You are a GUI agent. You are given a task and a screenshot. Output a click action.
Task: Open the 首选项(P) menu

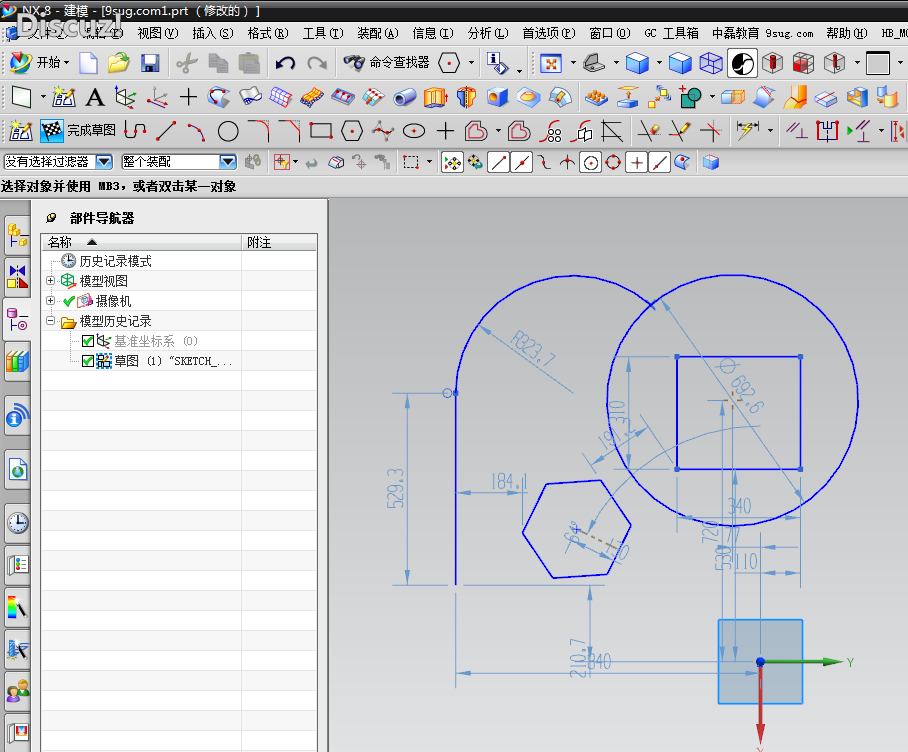pyautogui.click(x=548, y=33)
